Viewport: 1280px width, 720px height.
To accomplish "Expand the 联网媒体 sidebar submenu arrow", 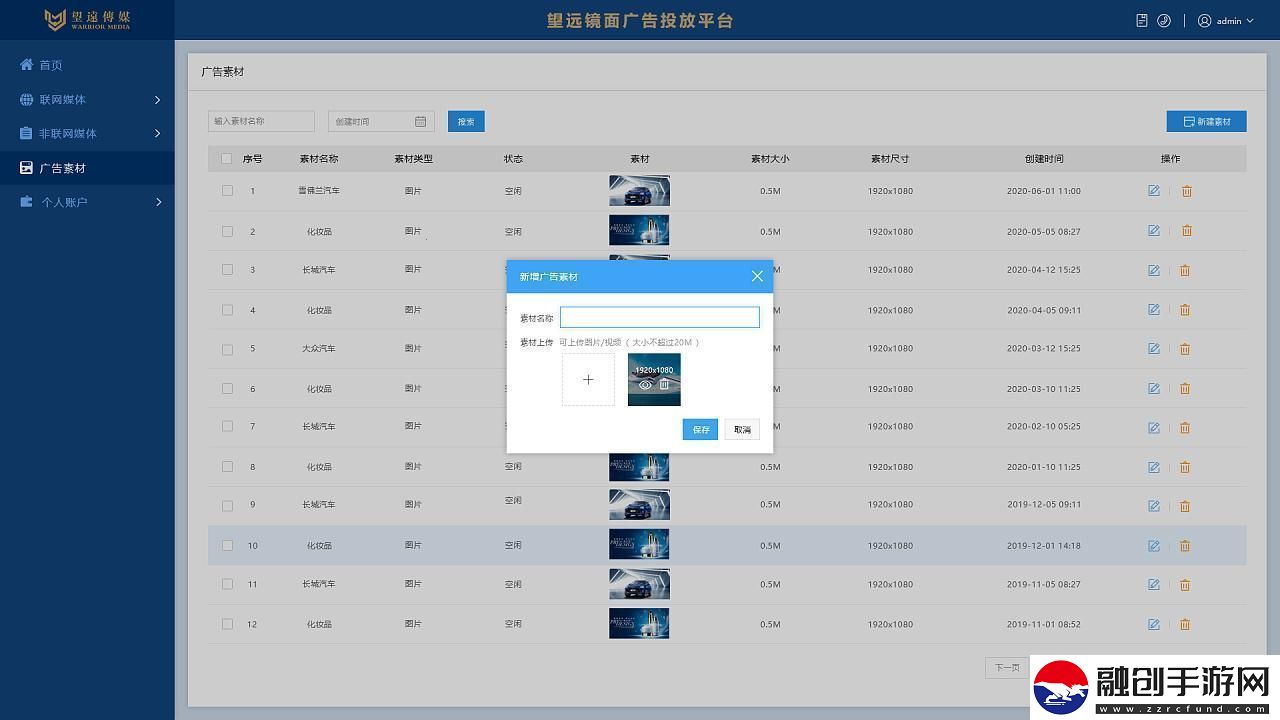I will (x=158, y=100).
